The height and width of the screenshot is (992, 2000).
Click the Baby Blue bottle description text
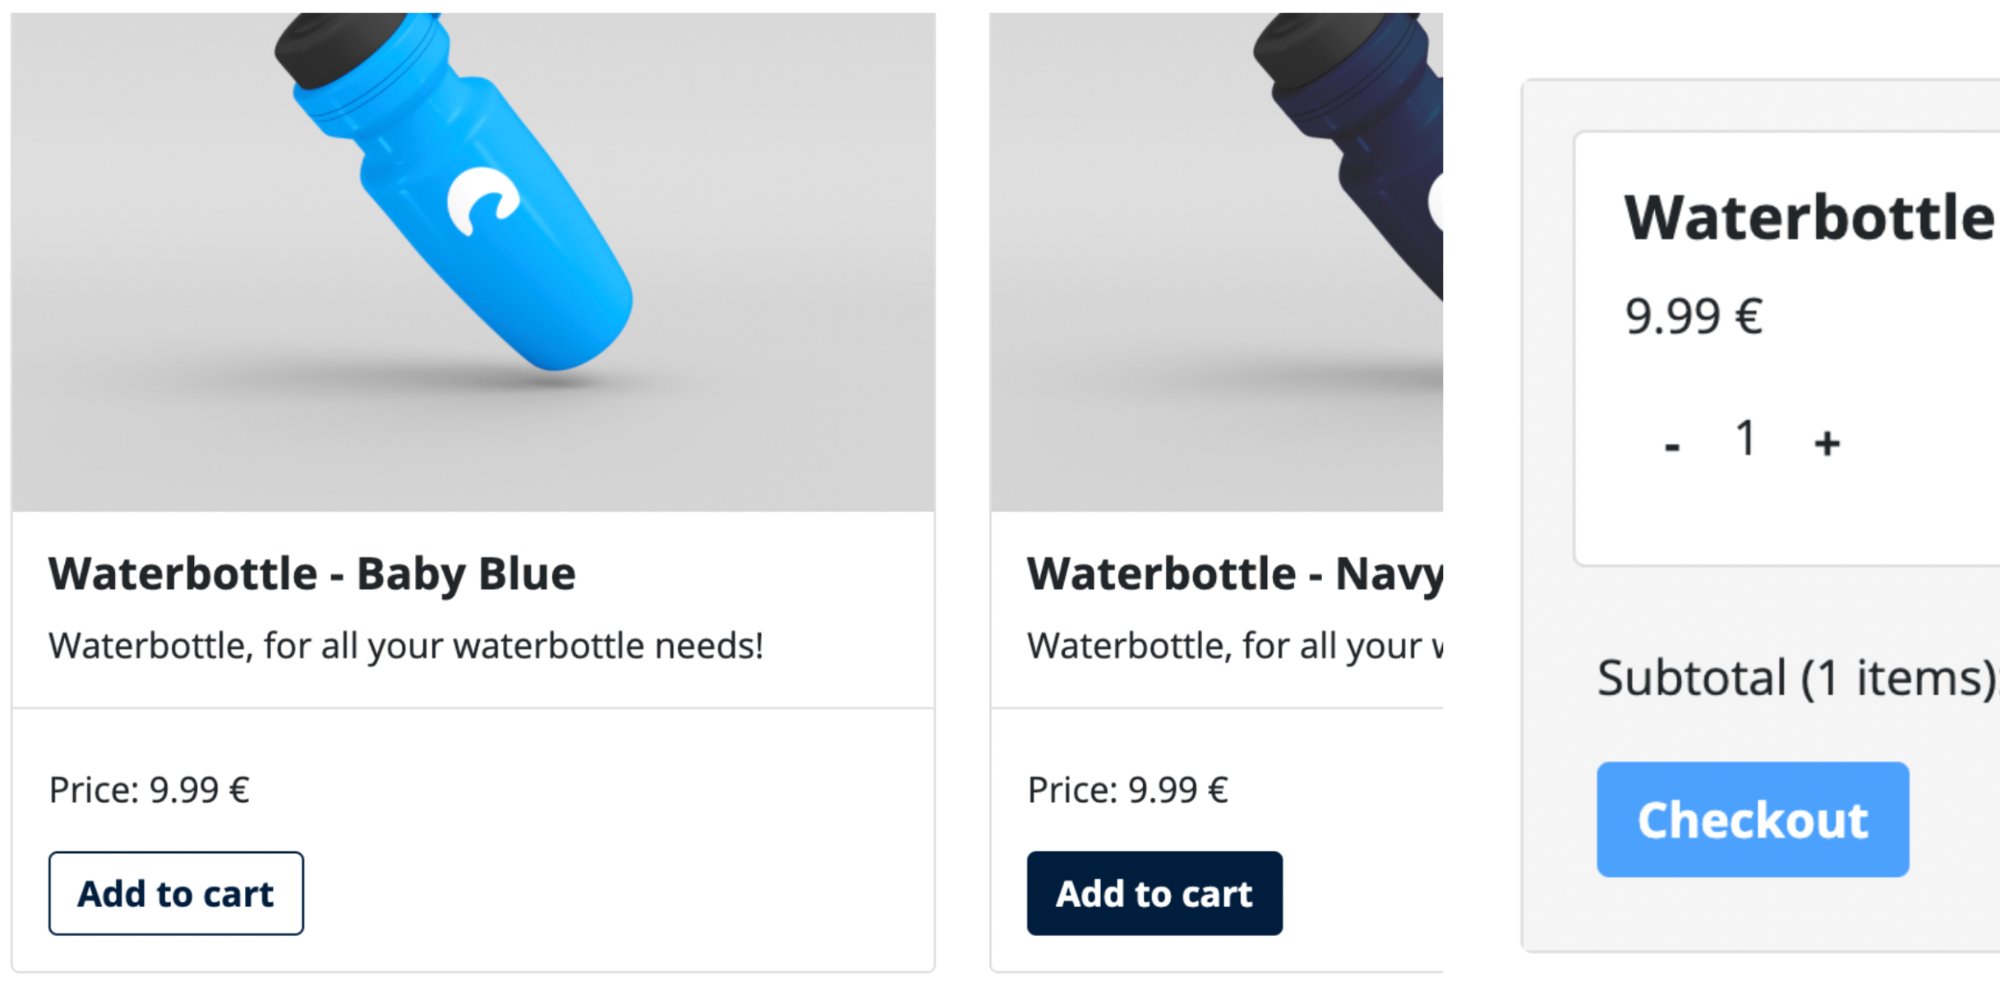click(x=406, y=646)
